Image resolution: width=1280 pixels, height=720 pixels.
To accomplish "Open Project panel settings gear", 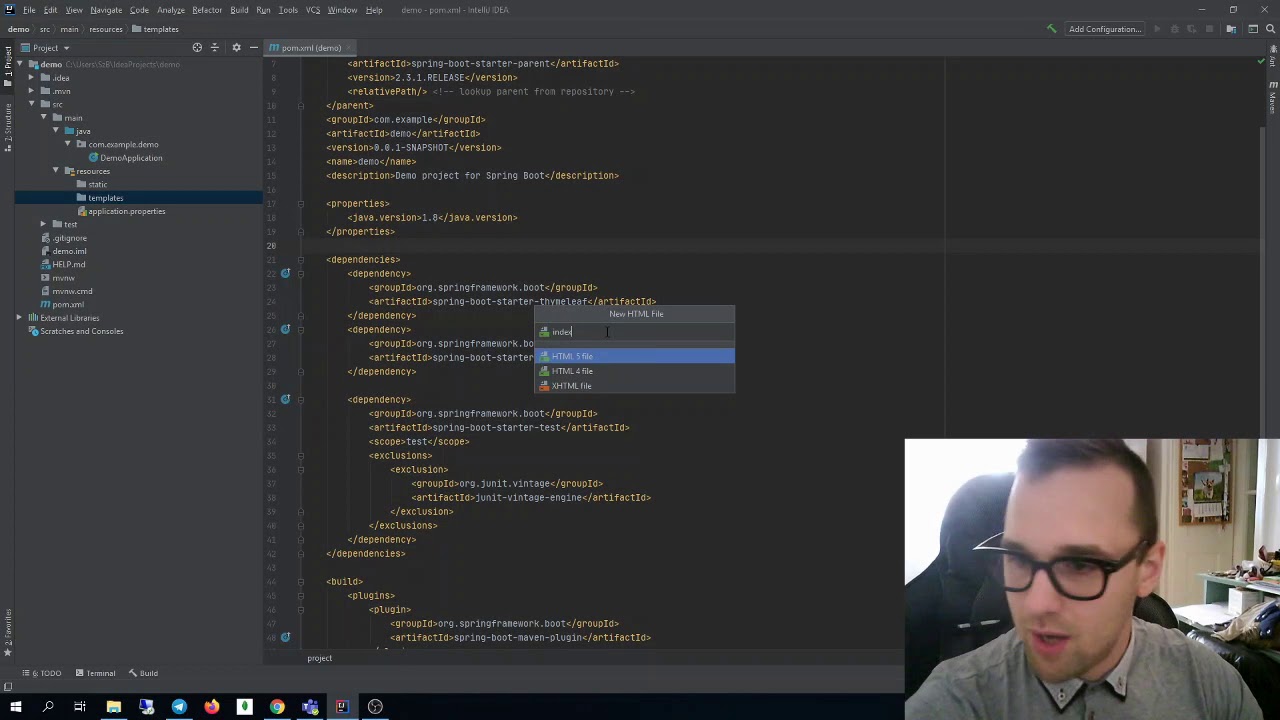I will point(236,48).
